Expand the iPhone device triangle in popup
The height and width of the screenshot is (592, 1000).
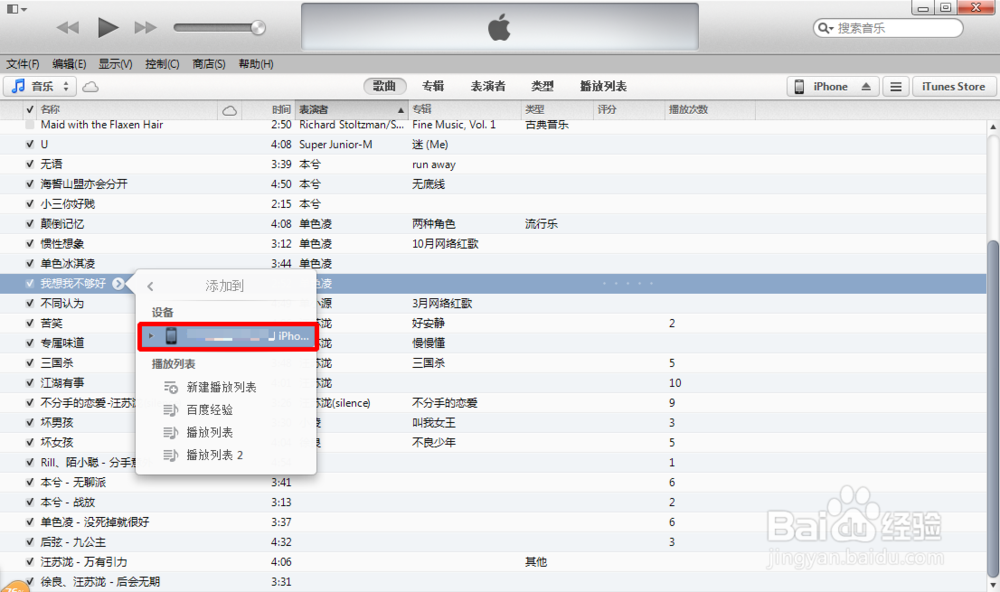[151, 336]
